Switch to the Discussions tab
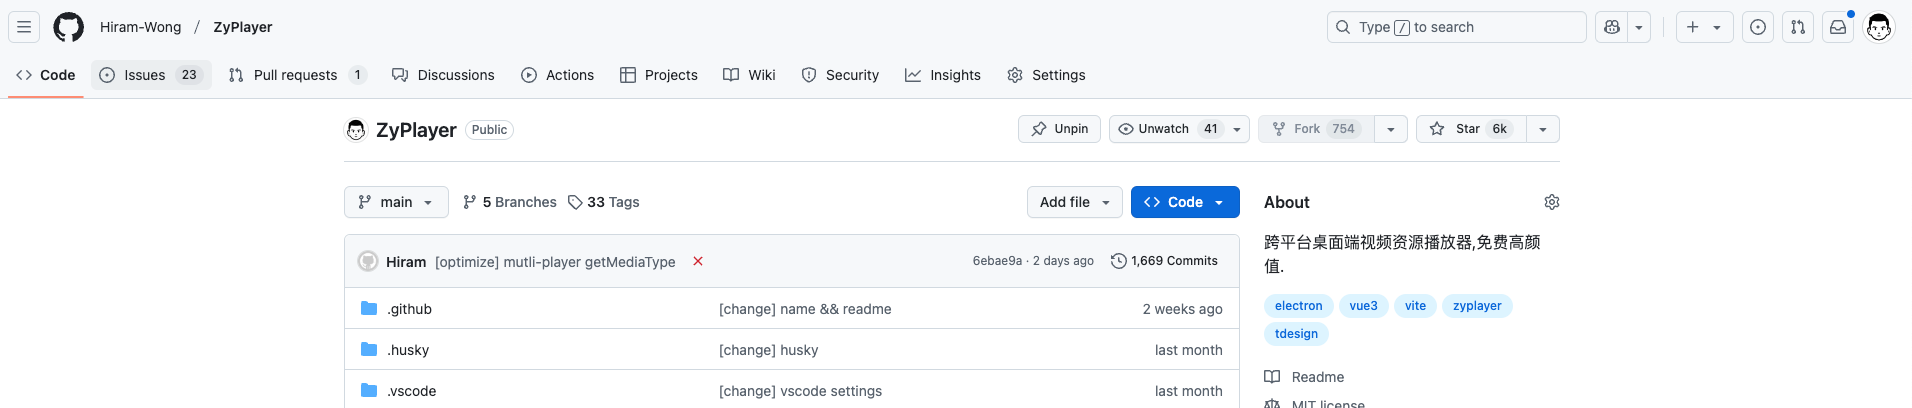This screenshot has width=1912, height=408. click(443, 75)
